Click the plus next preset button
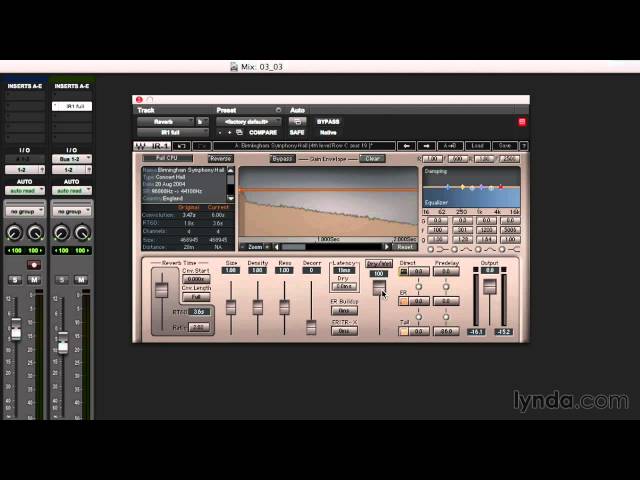The width and height of the screenshot is (640, 480). (x=230, y=133)
